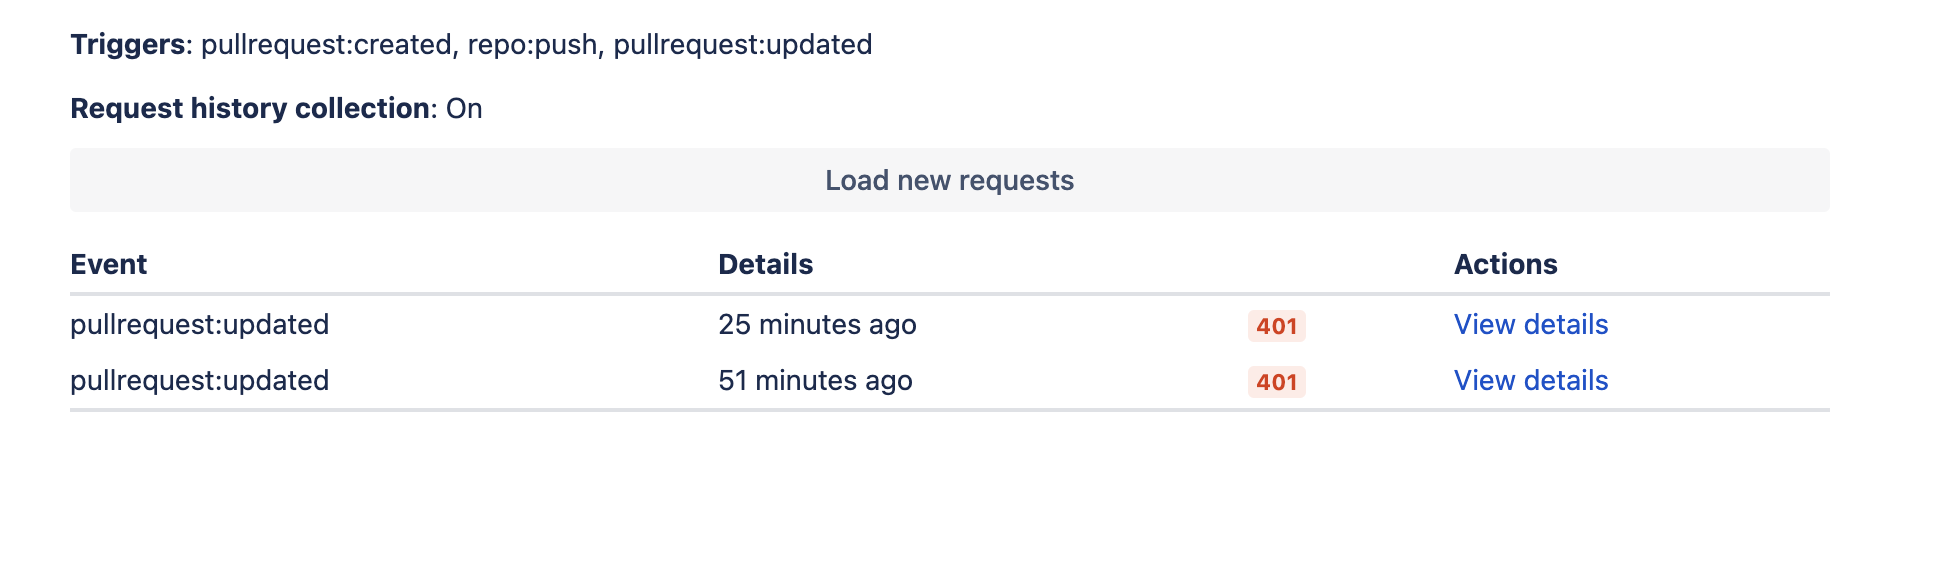Click the Actions column header
1940x584 pixels.
coord(1505,264)
